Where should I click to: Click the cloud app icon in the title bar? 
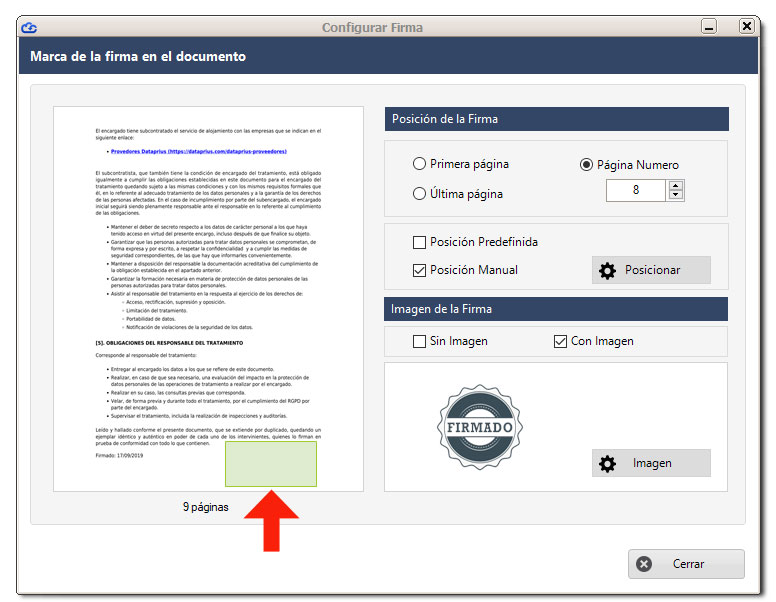(x=29, y=27)
